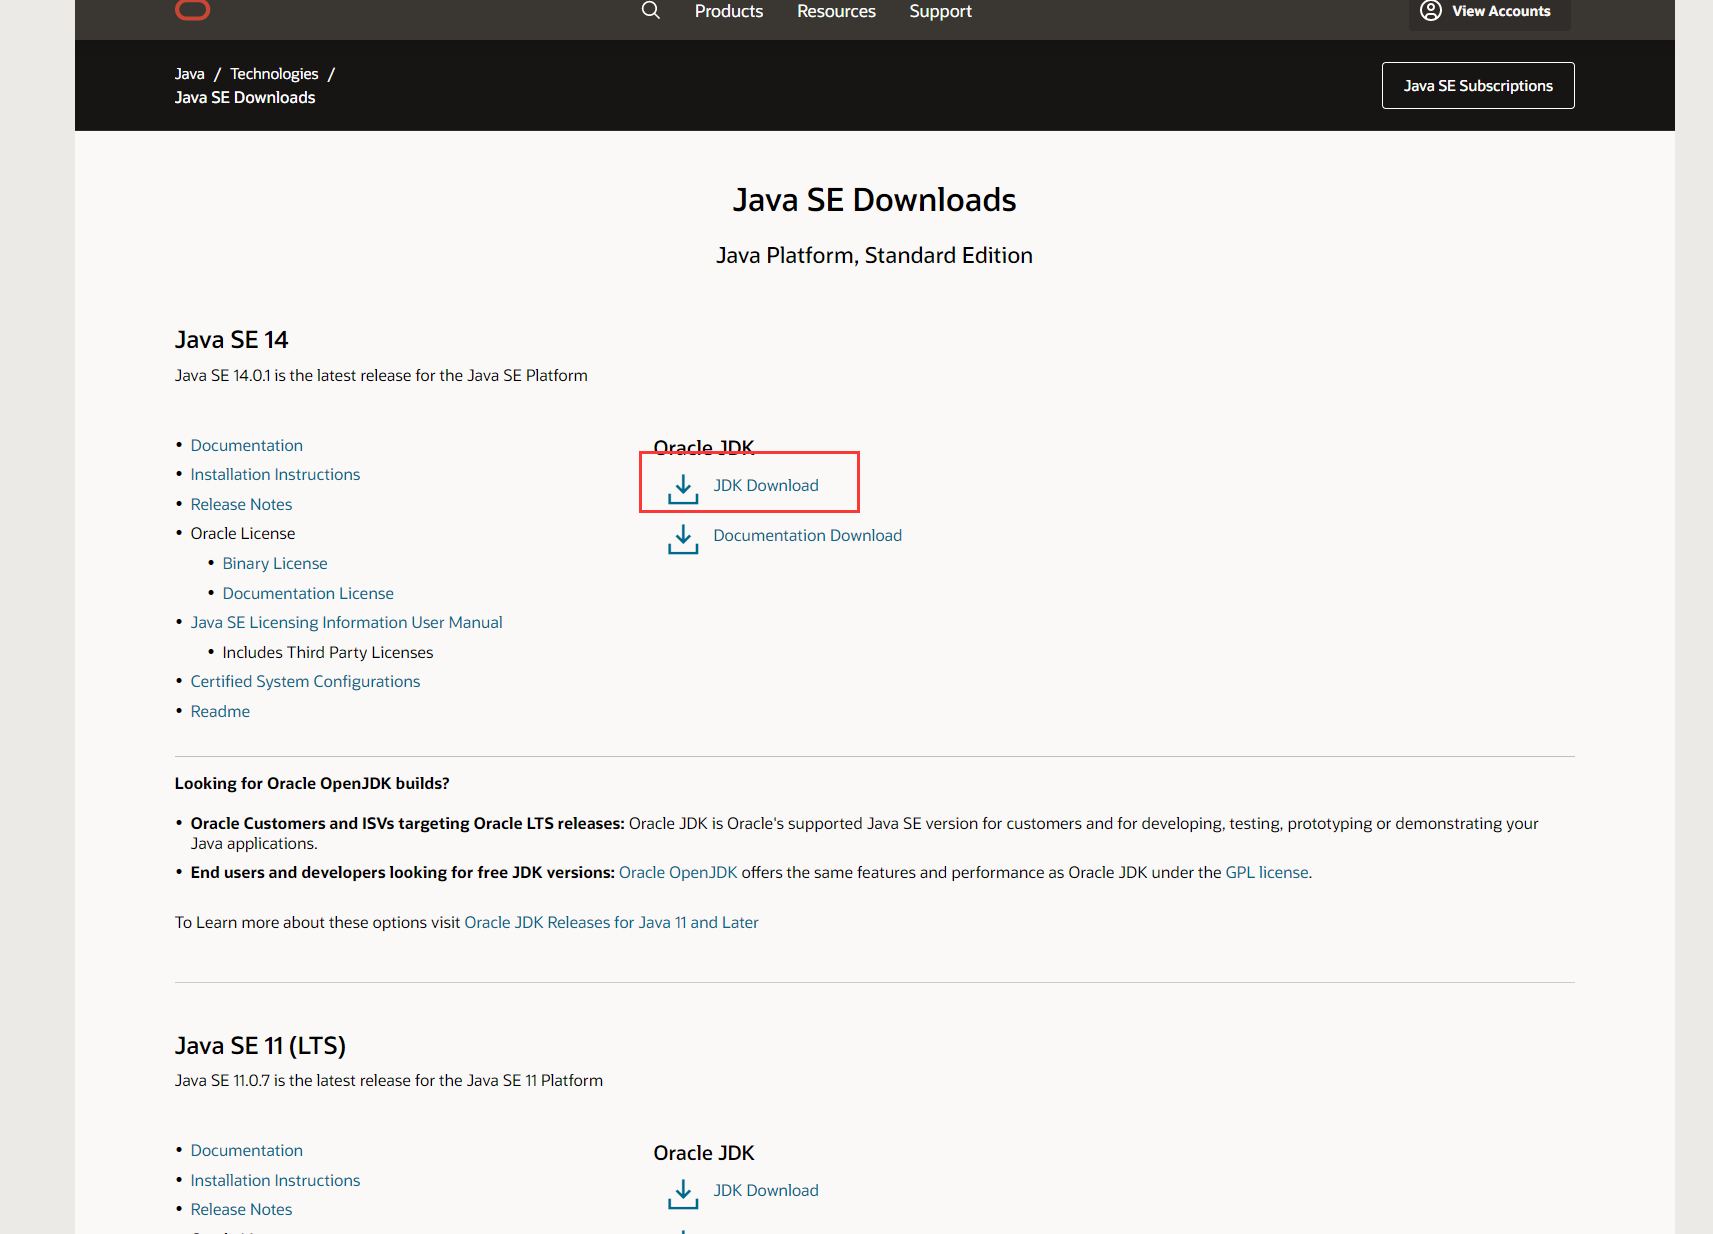Click 'Looking for Oracle OpenJDK builds?' text
Screen dimensions: 1713x1234
pyautogui.click(x=312, y=784)
